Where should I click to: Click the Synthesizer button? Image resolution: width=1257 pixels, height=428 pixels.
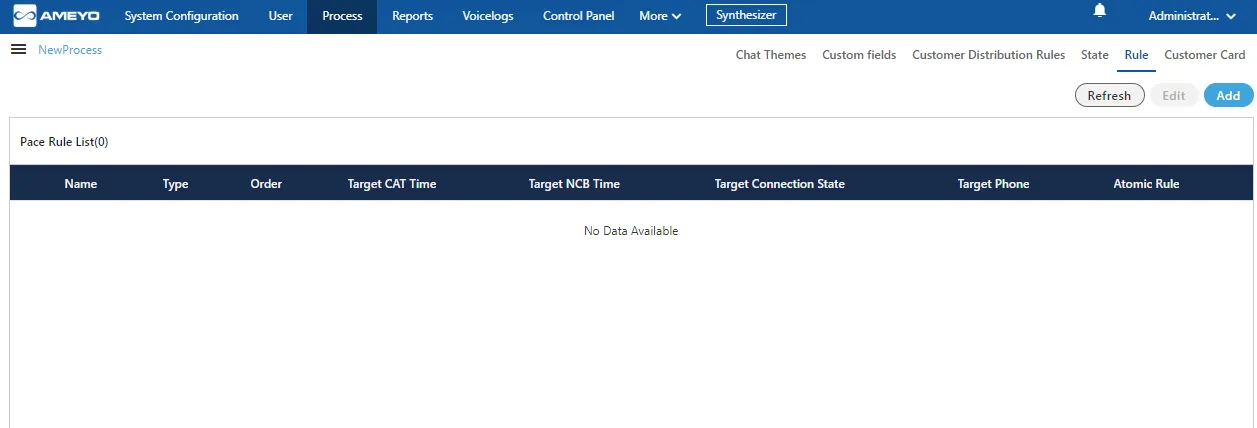point(746,15)
